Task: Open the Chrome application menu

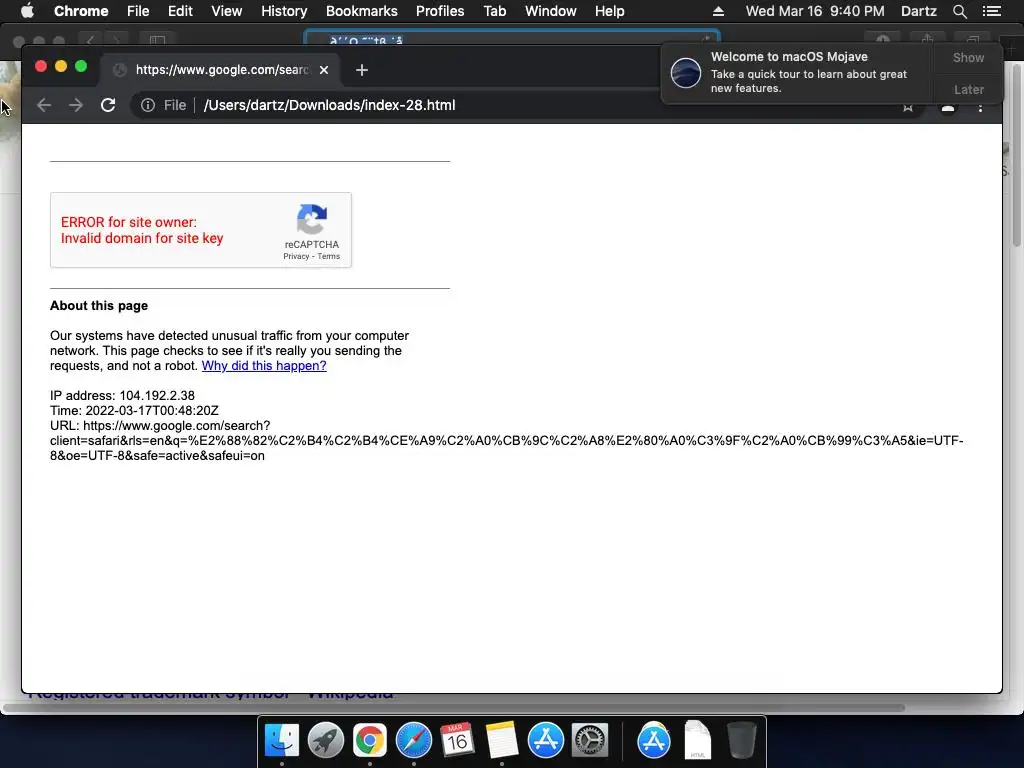Action: click(81, 11)
